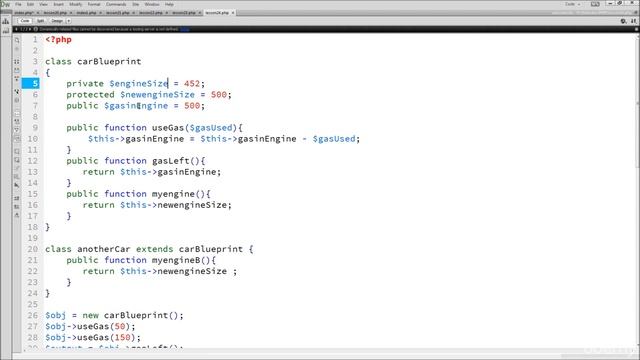Show the Code Navigator
Image resolution: width=640 pixels, height=360 pixels.
coord(17,49)
